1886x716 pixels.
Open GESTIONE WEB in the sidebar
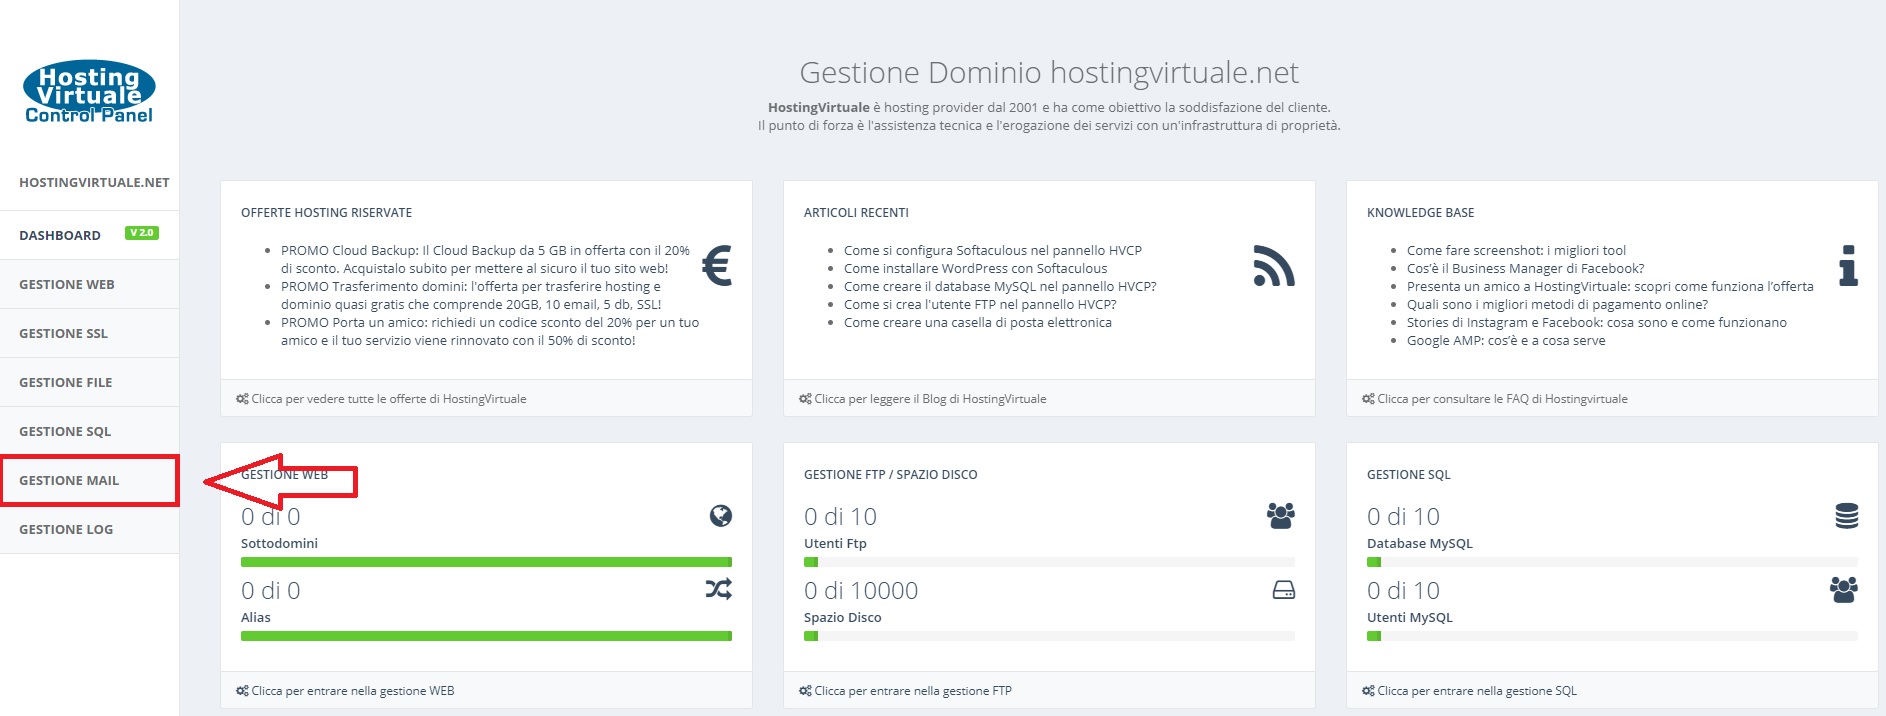point(89,284)
